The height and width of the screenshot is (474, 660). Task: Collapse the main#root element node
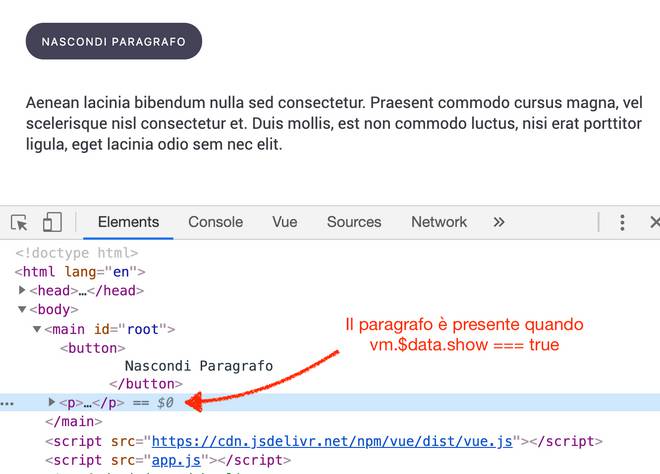tap(37, 329)
